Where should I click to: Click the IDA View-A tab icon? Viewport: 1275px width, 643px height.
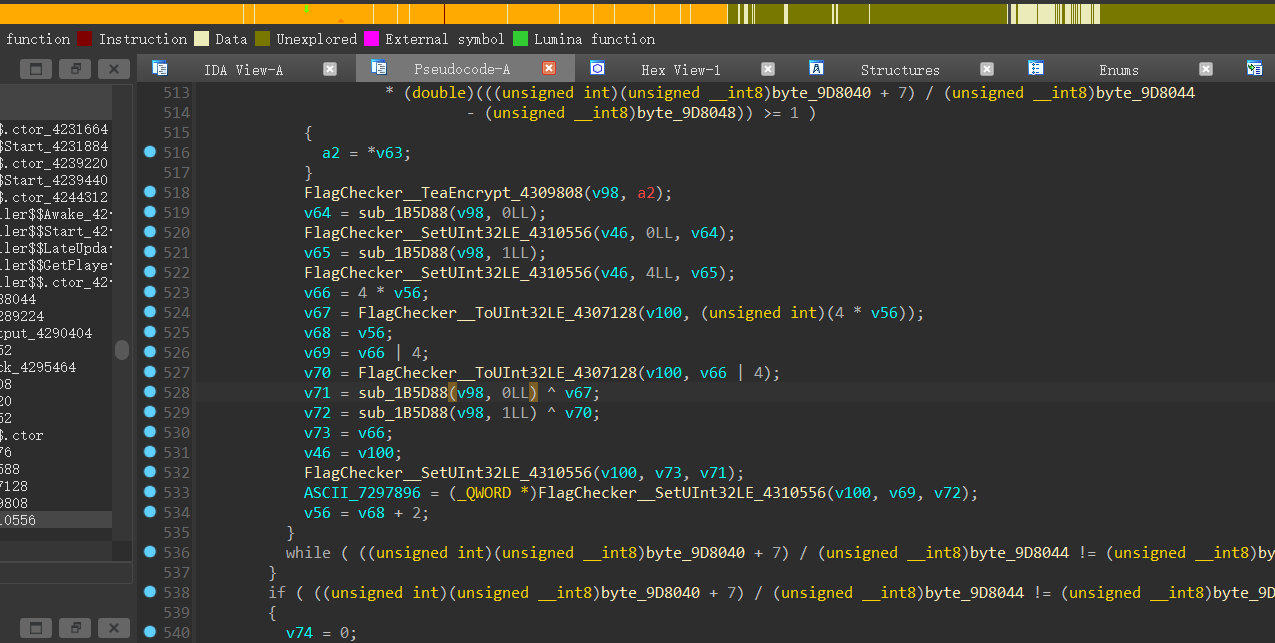pos(159,68)
